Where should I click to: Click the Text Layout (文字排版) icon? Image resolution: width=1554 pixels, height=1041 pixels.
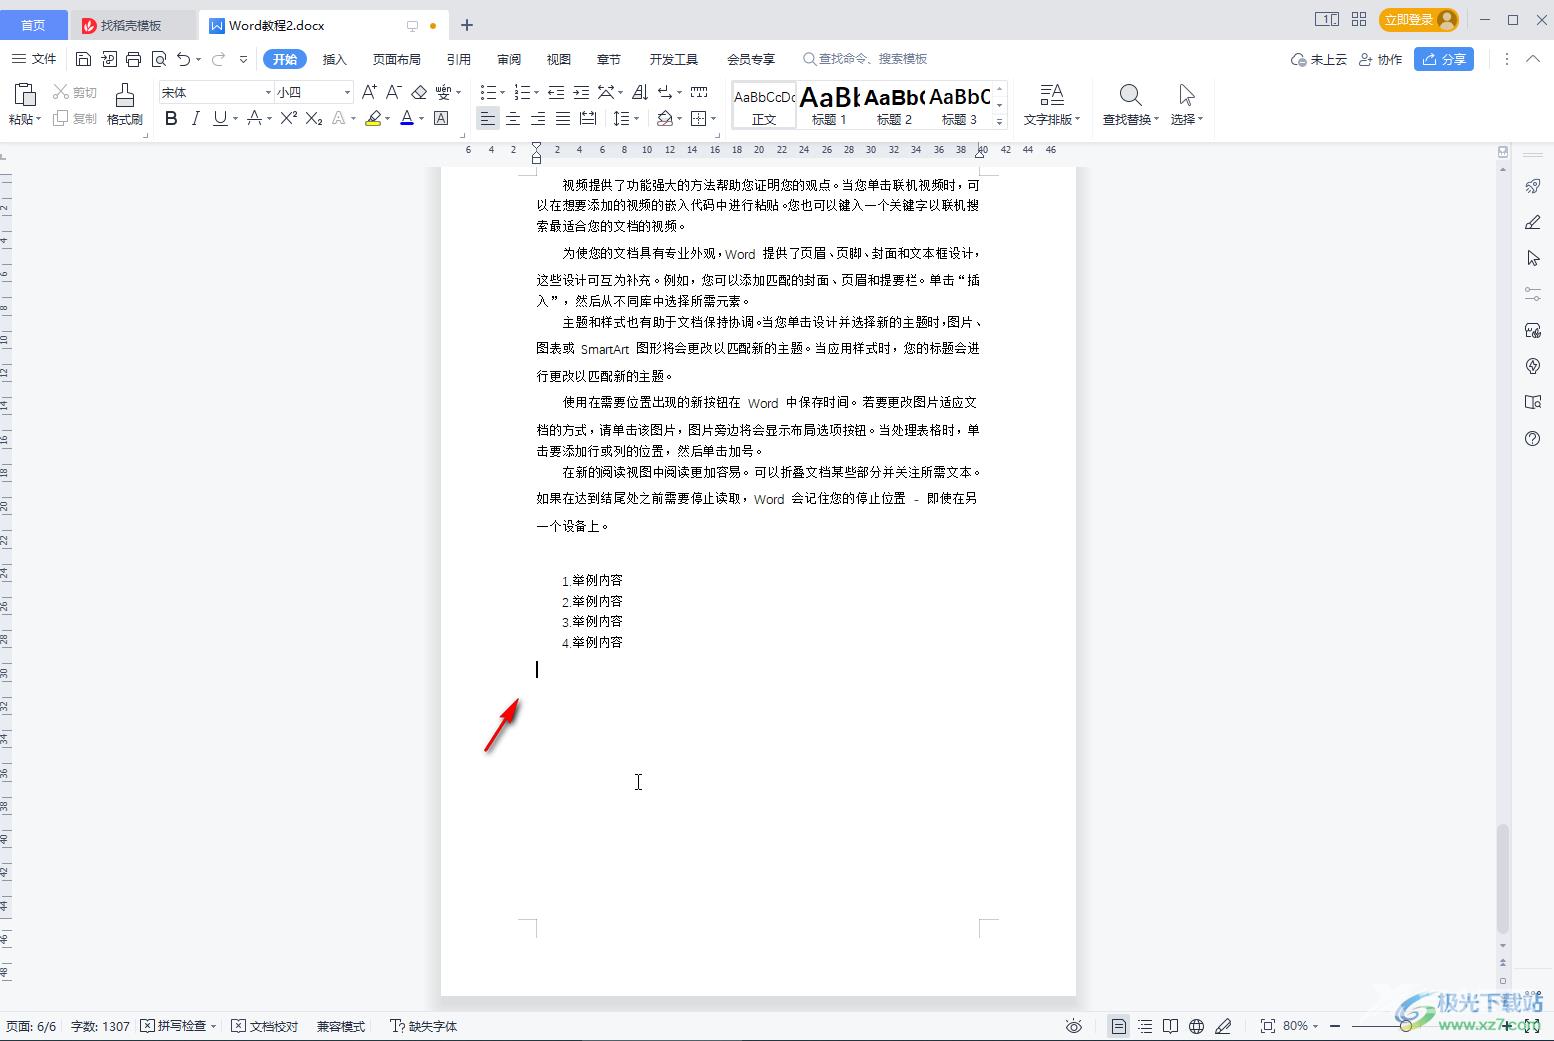coord(1052,95)
